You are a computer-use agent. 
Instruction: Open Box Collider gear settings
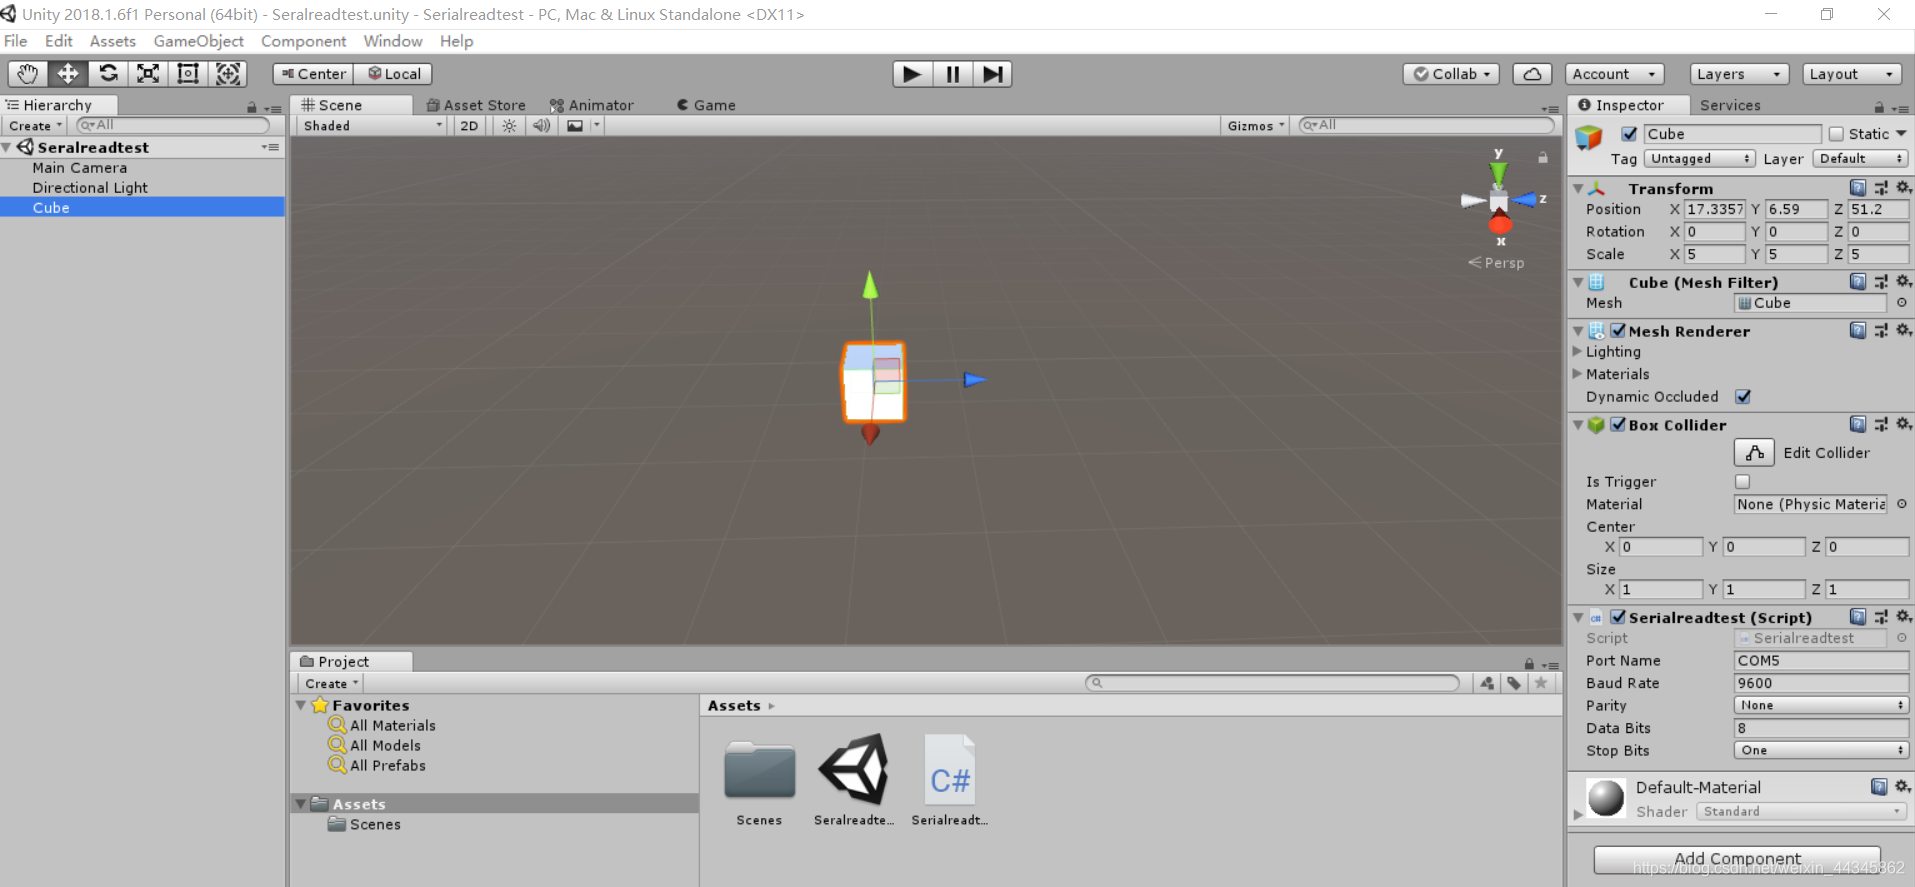coord(1903,424)
